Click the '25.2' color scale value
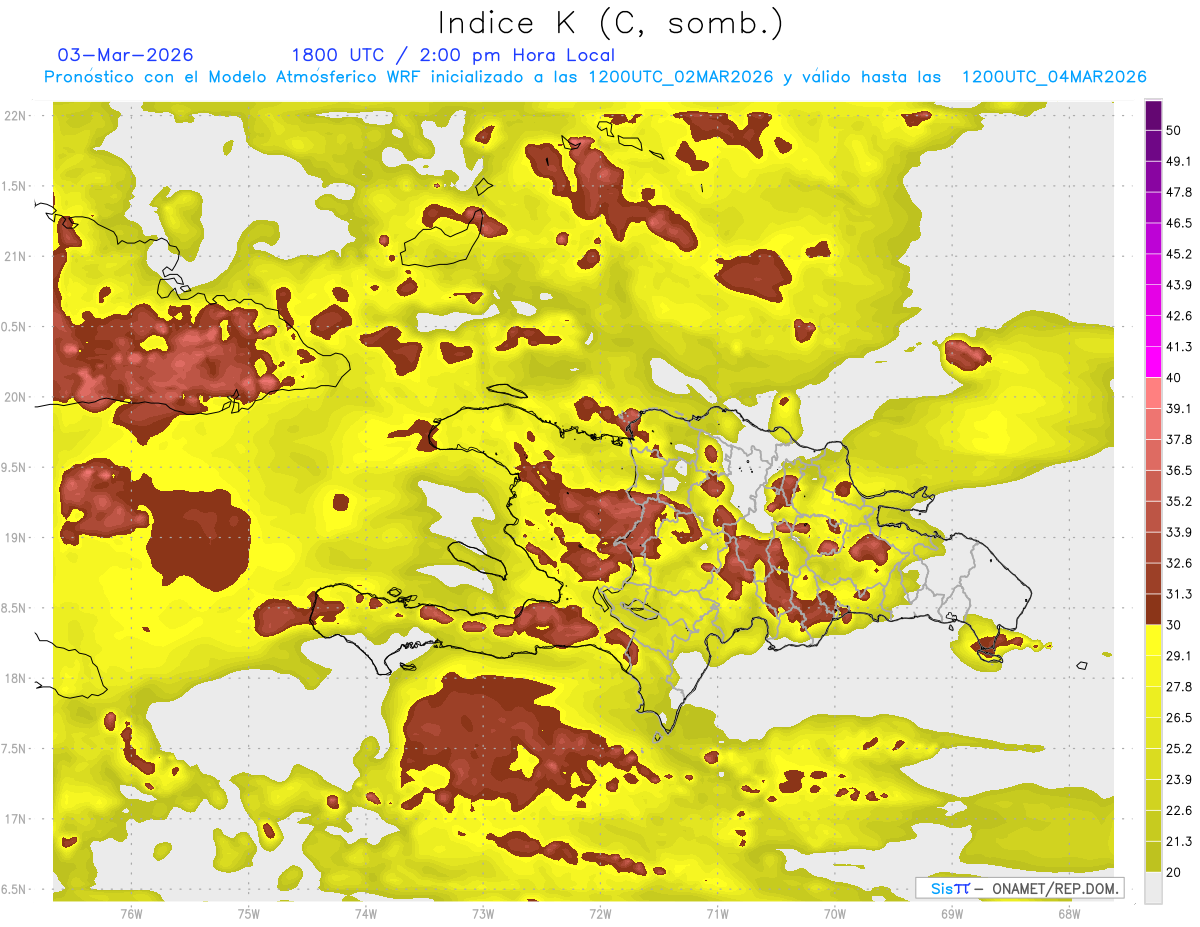The width and height of the screenshot is (1200, 927). point(1178,749)
